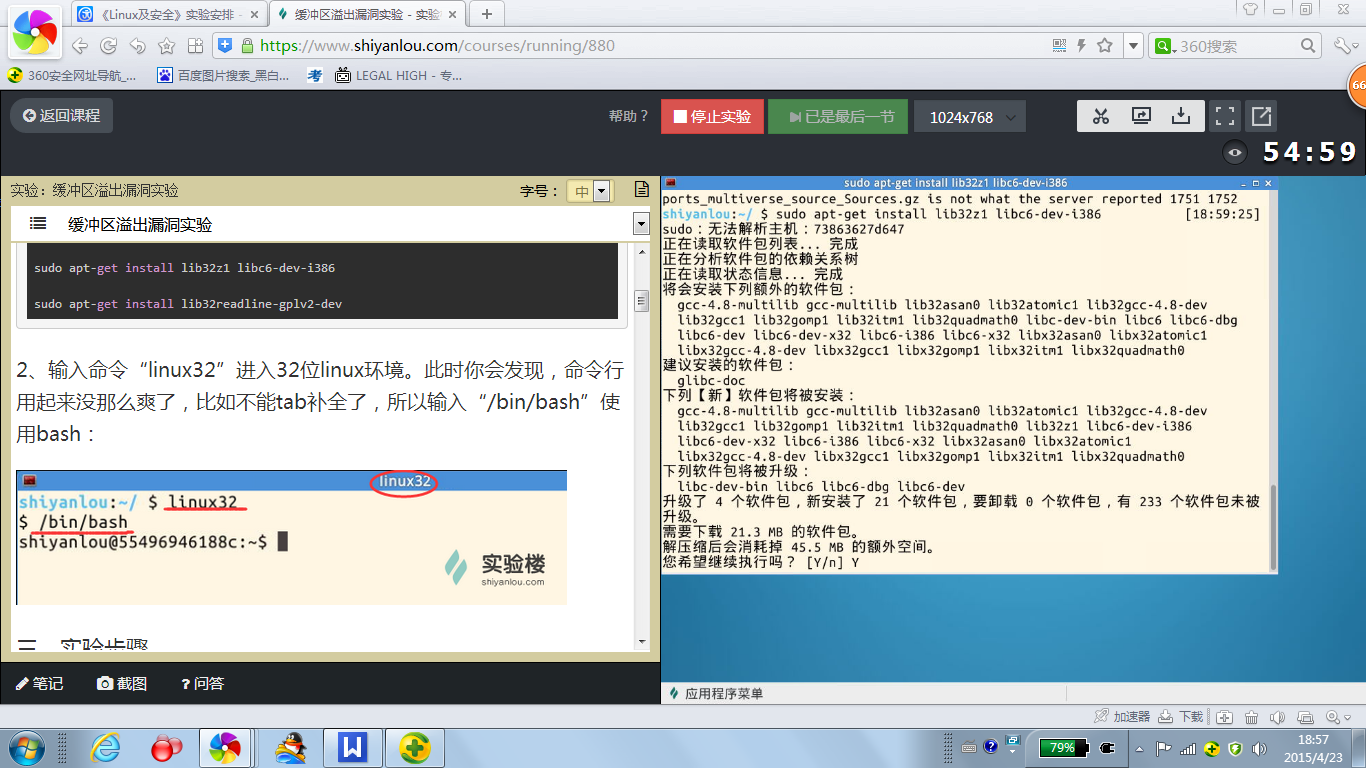This screenshot has width=1366, height=768.
Task: Click the green 已是最后一节 button
Action: 838,116
